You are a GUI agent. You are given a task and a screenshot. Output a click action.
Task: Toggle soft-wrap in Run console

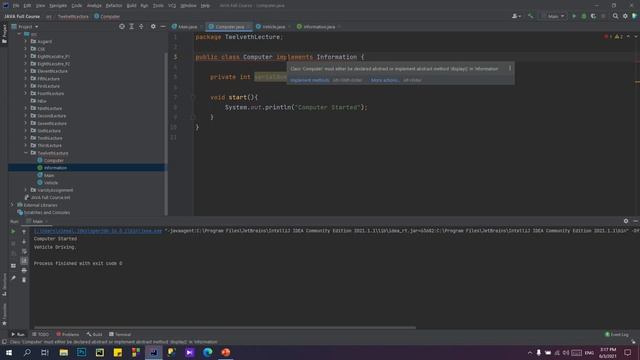point(24,251)
